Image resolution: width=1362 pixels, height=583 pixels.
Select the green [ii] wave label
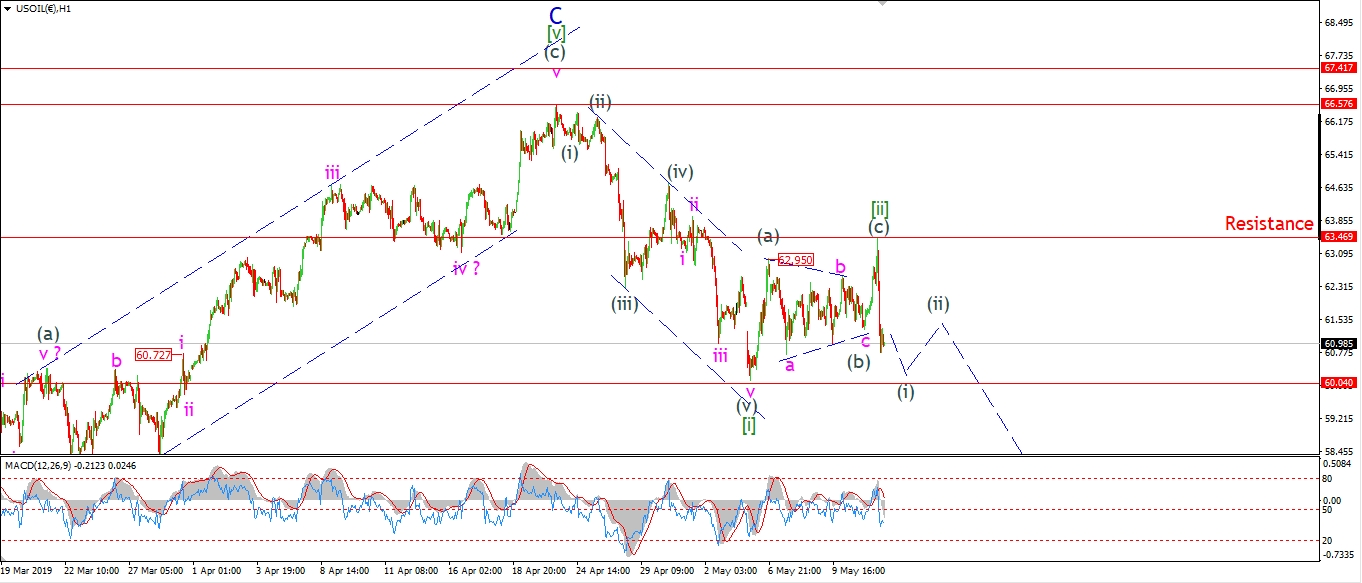click(880, 209)
